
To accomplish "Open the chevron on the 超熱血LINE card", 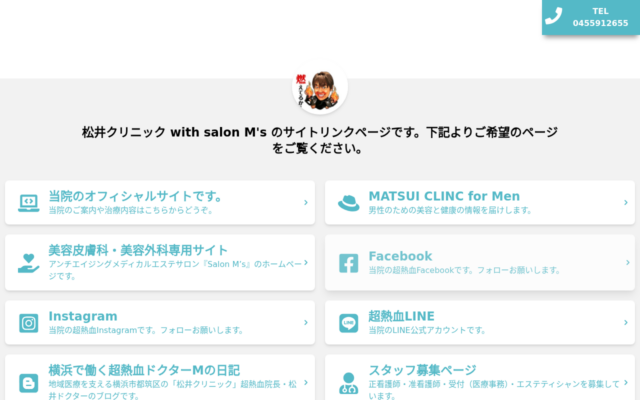I will pyautogui.click(x=626, y=322).
